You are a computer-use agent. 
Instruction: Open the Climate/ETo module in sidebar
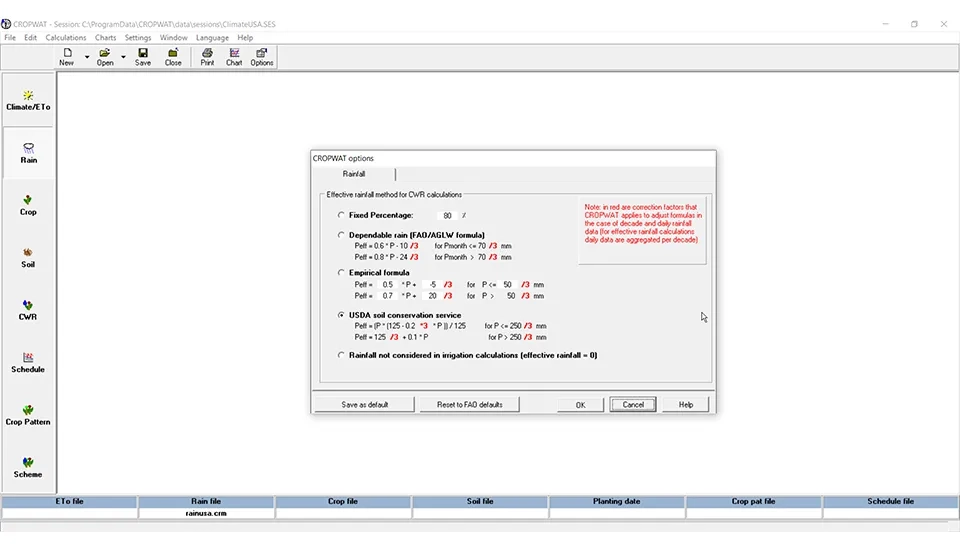28,100
